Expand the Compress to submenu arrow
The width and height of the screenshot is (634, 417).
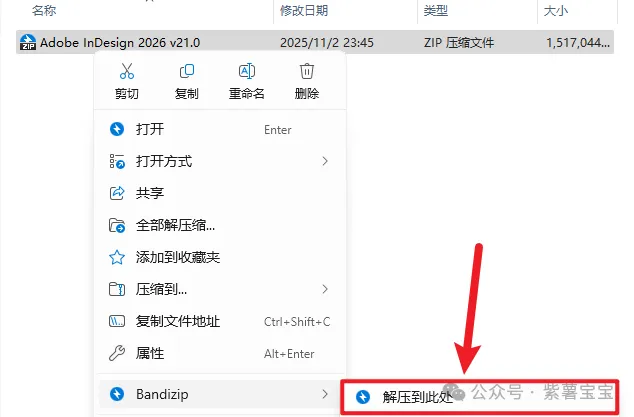325,289
